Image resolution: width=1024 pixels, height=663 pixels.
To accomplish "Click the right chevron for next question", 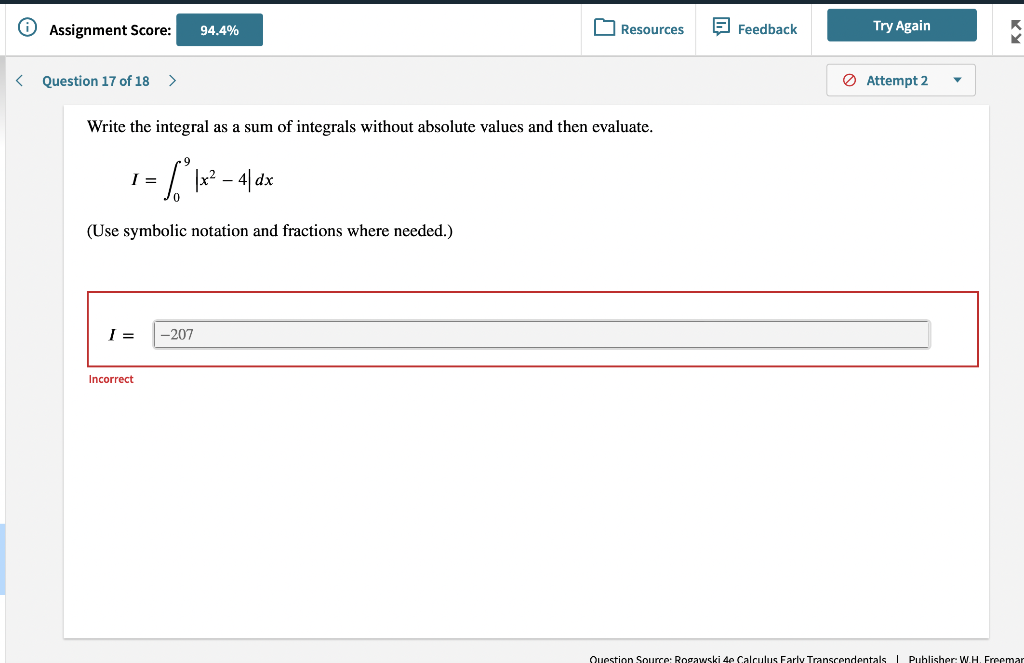I will (171, 80).
